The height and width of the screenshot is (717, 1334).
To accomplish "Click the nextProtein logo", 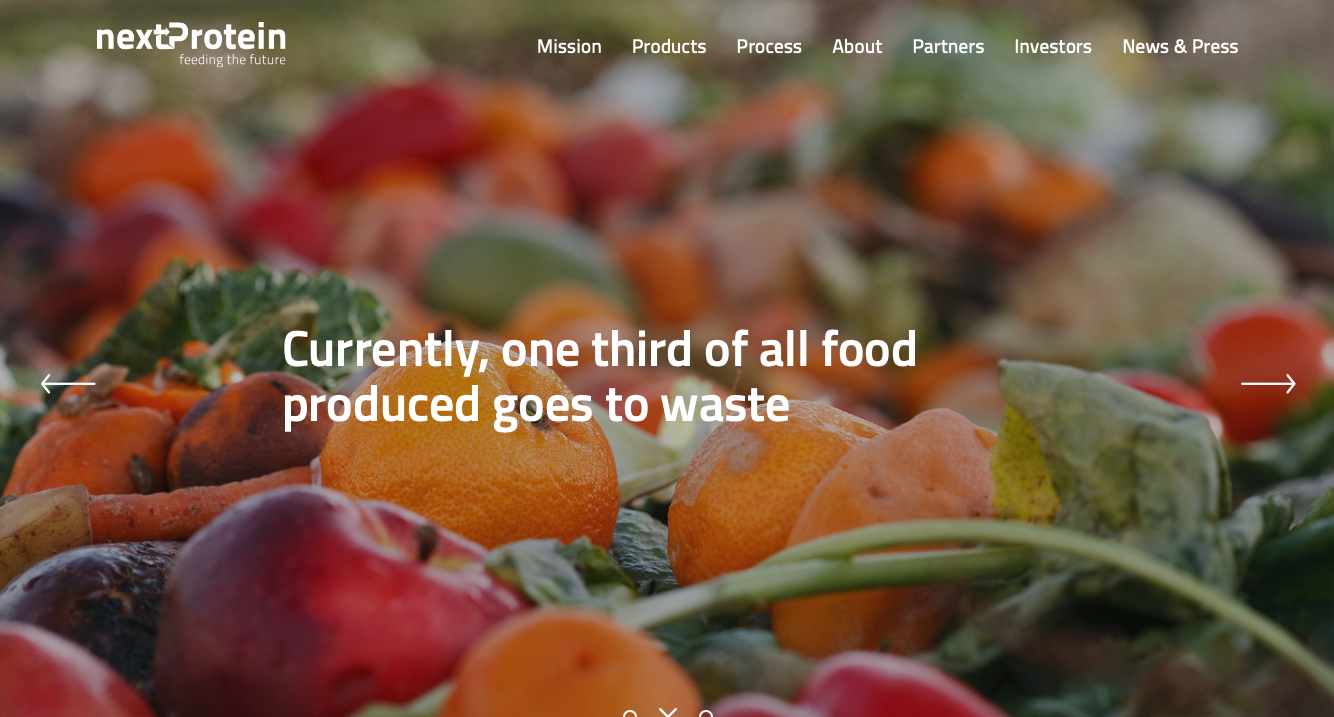I will point(191,44).
